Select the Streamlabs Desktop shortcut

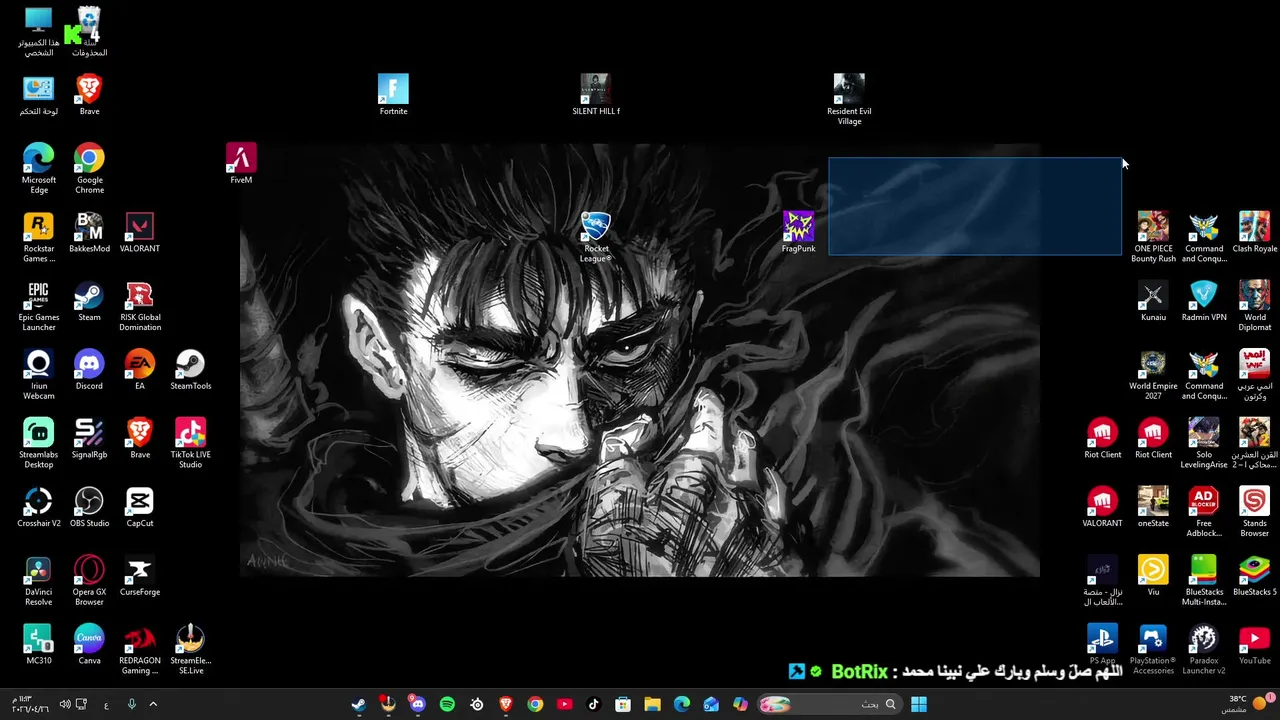38,443
